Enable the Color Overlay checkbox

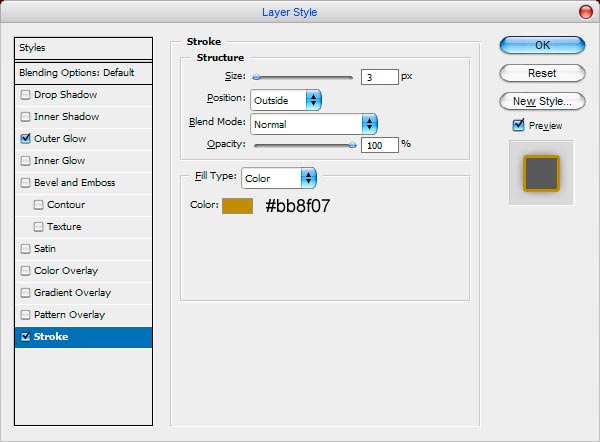25,271
